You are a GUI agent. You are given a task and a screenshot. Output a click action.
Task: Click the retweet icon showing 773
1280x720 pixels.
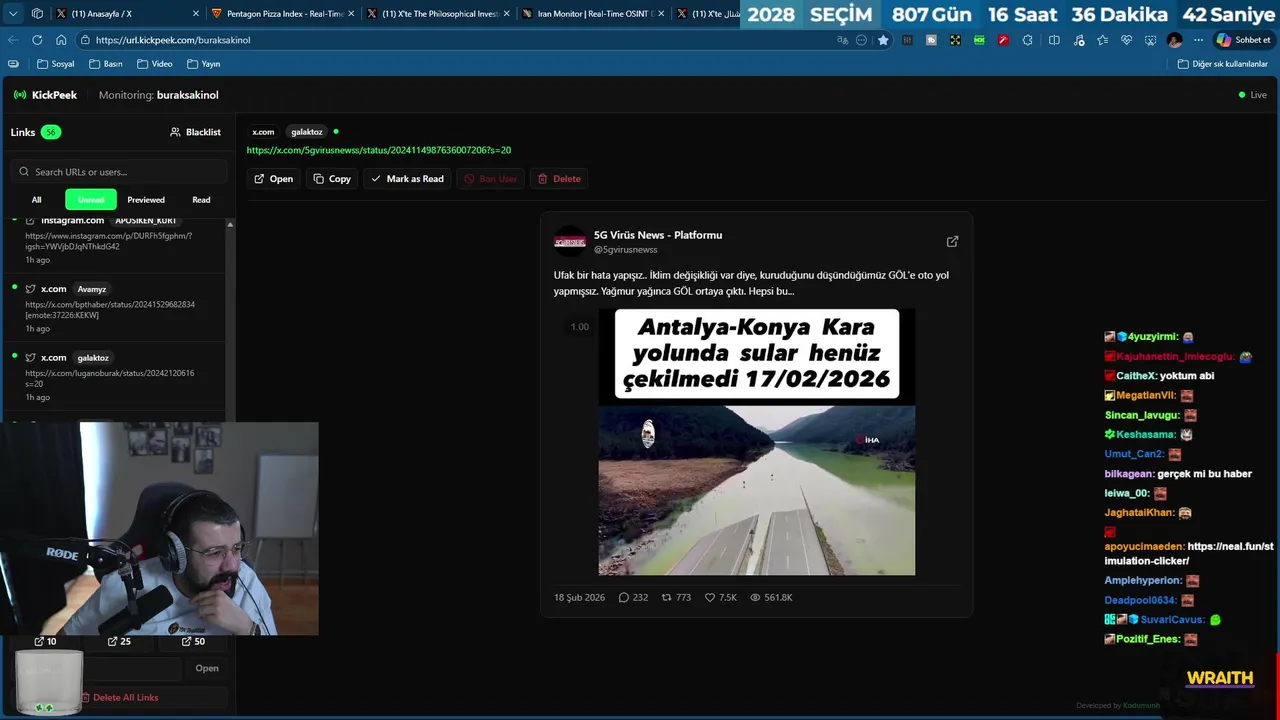(667, 597)
